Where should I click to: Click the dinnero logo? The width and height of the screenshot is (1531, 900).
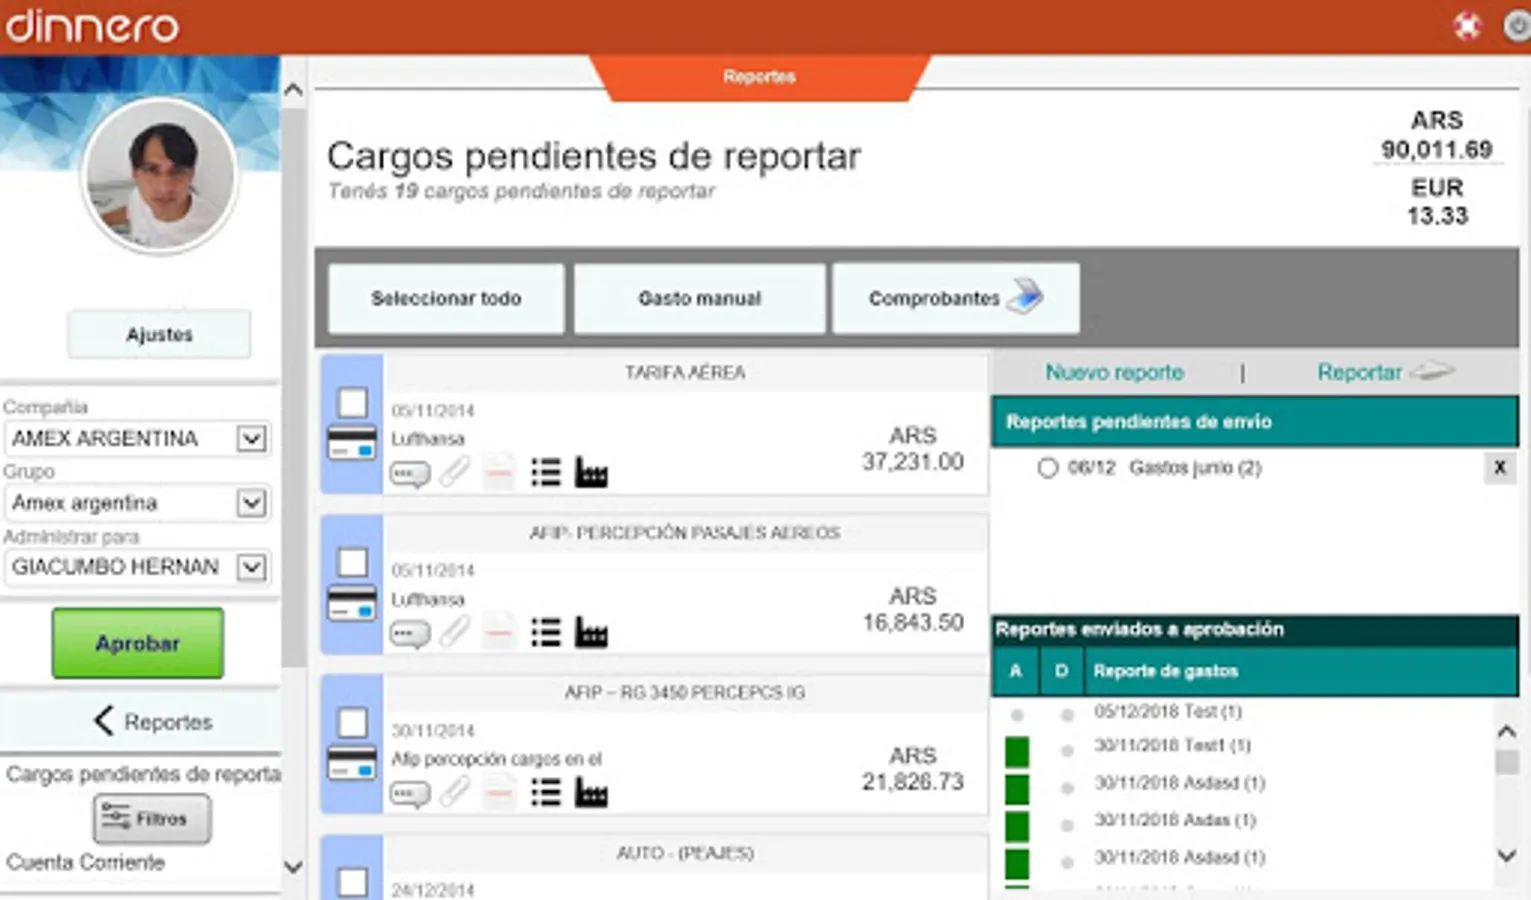tap(92, 26)
